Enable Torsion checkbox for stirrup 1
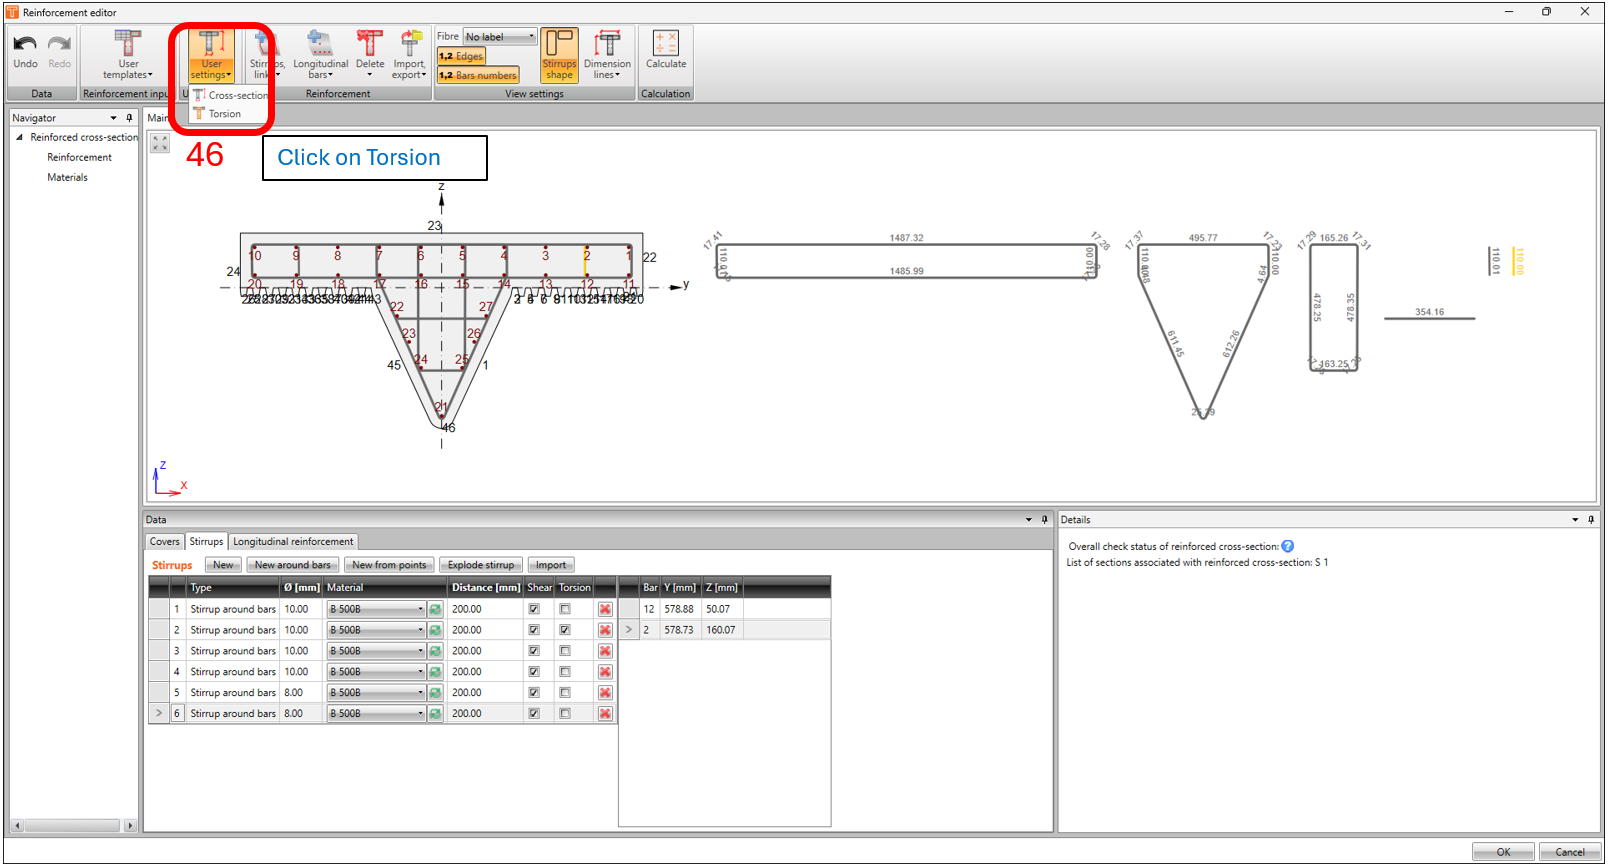The height and width of the screenshot is (867, 1608). pos(565,609)
